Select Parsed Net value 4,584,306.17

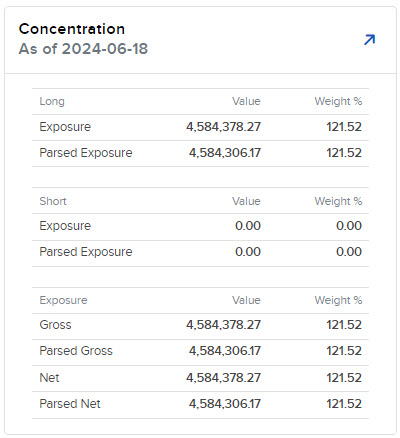tap(225, 404)
